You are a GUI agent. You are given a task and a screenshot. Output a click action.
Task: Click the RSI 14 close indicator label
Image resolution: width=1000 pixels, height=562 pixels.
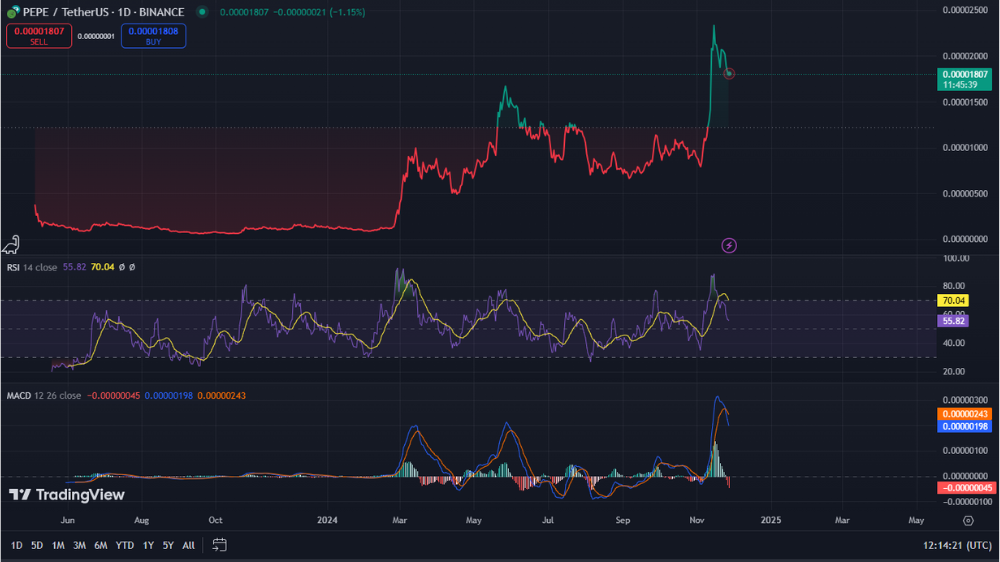tap(32, 267)
